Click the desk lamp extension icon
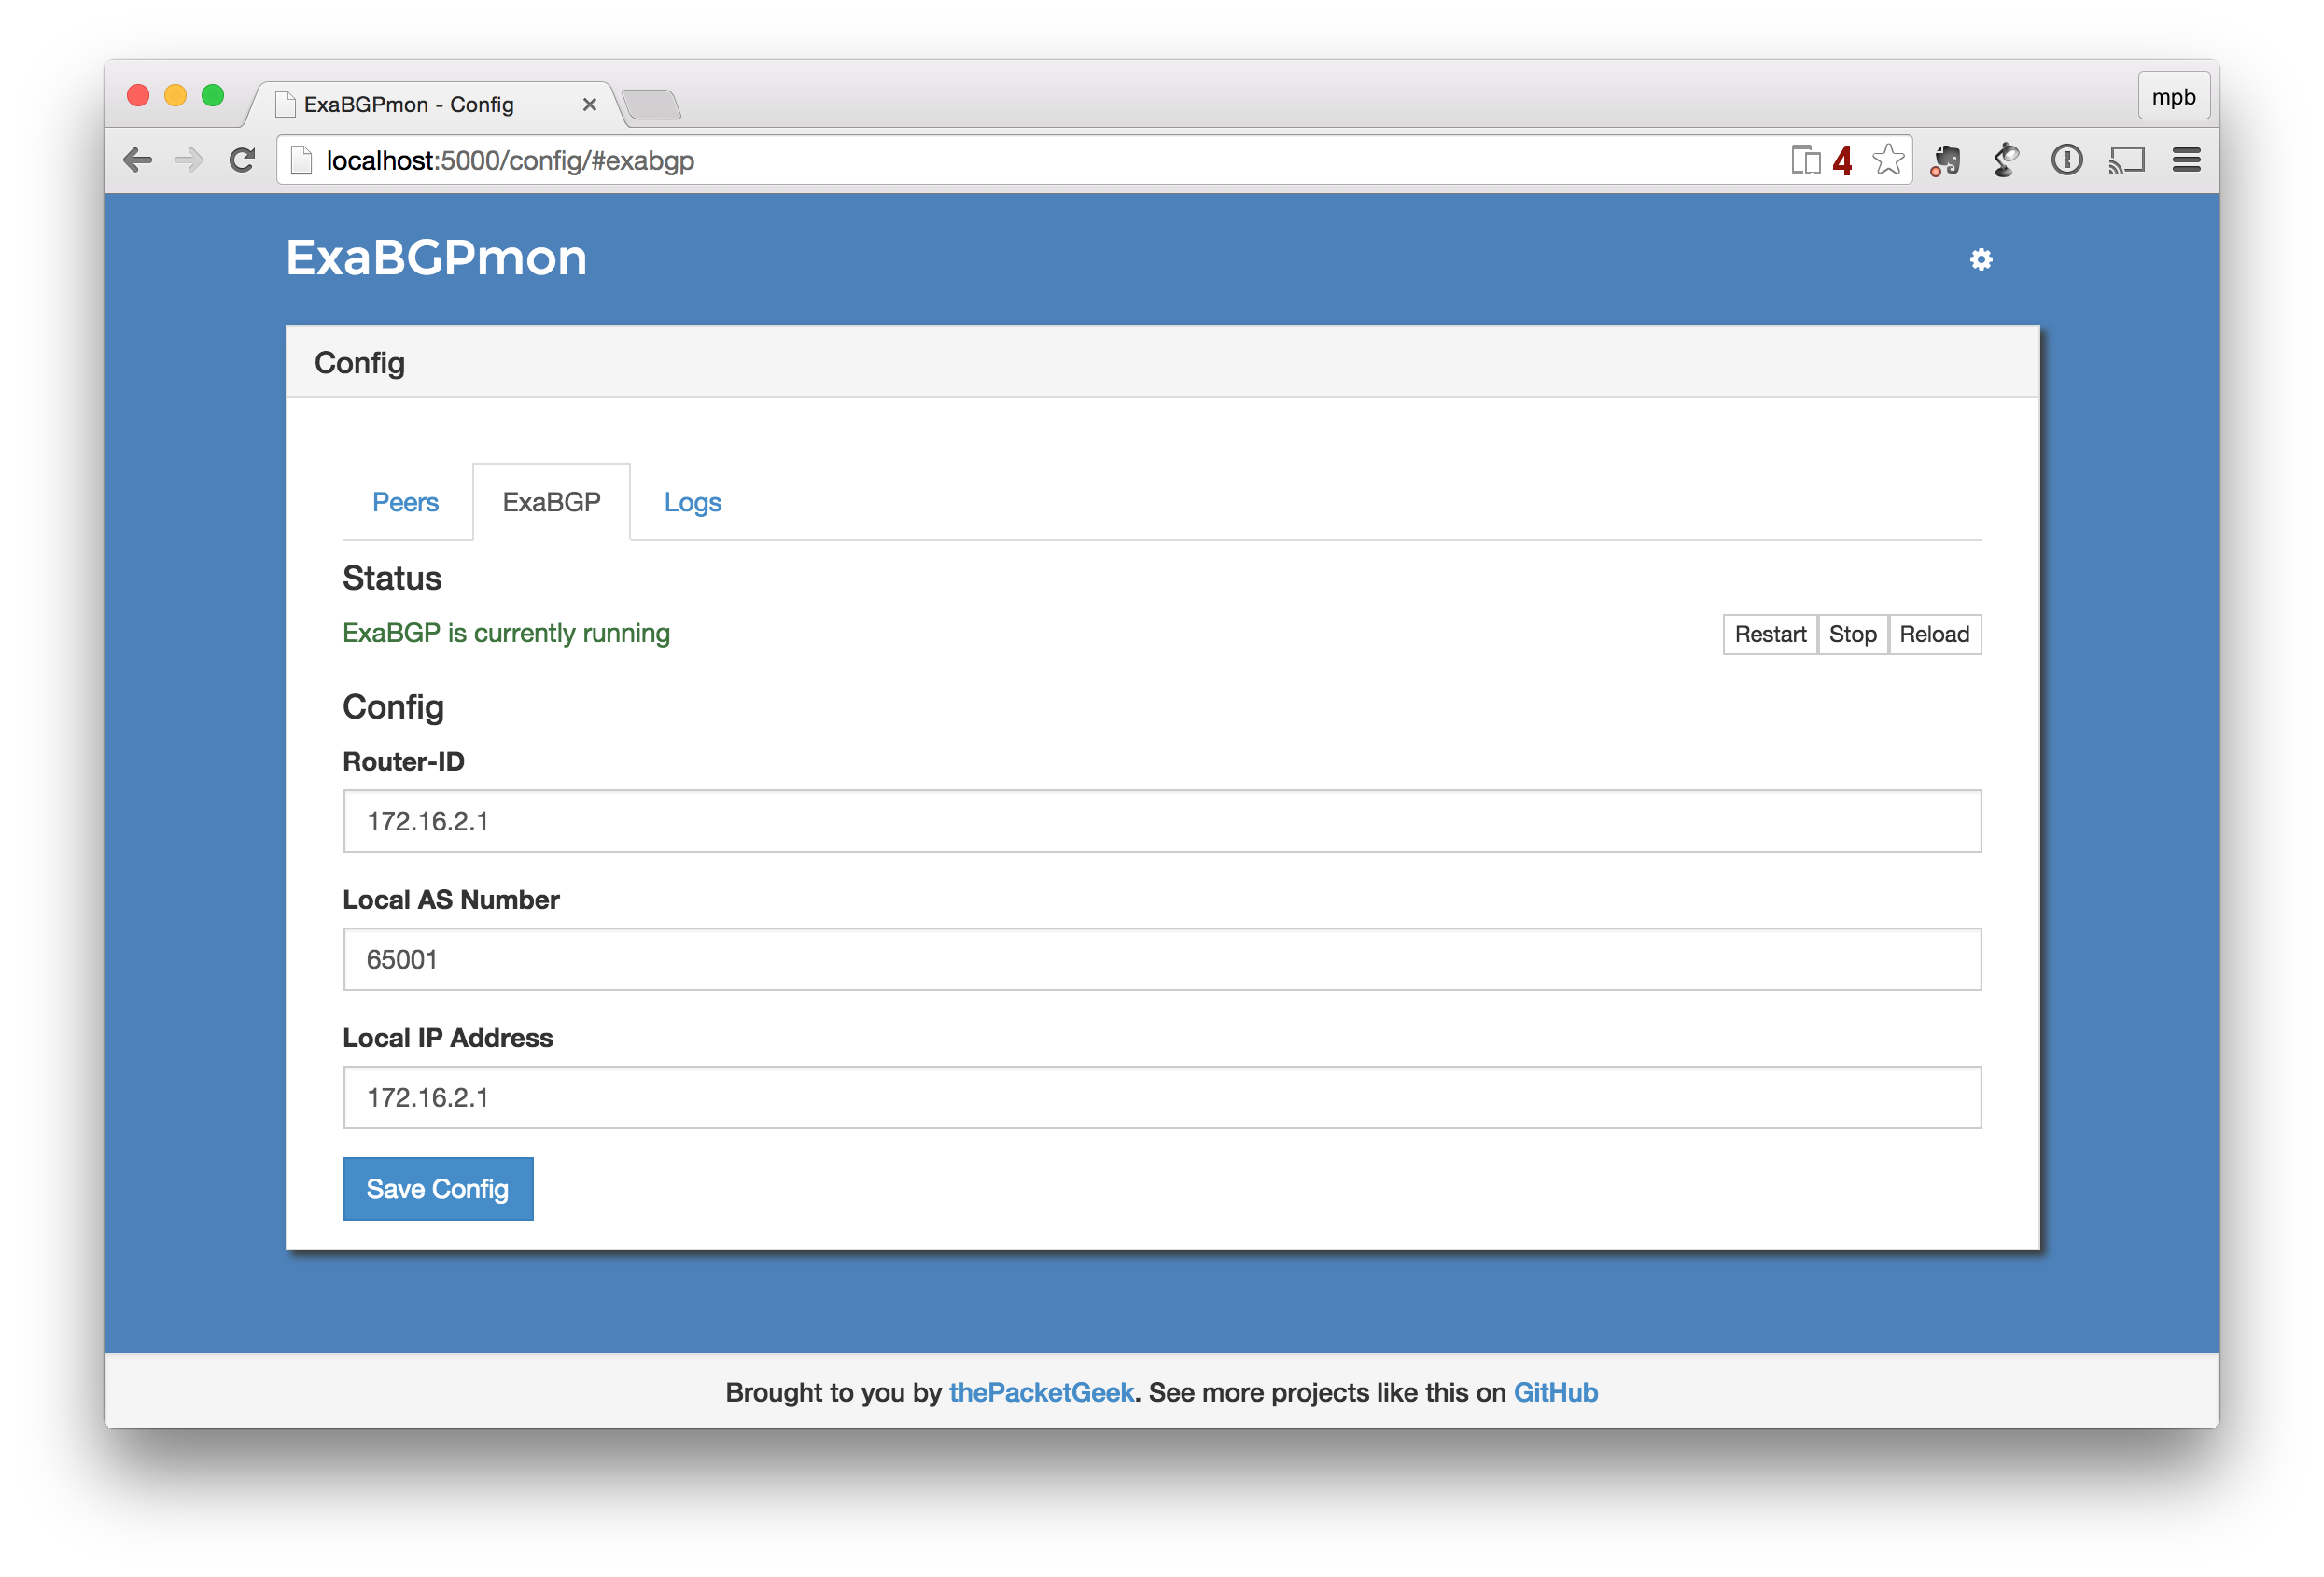This screenshot has width=2324, height=1577. click(x=2005, y=160)
